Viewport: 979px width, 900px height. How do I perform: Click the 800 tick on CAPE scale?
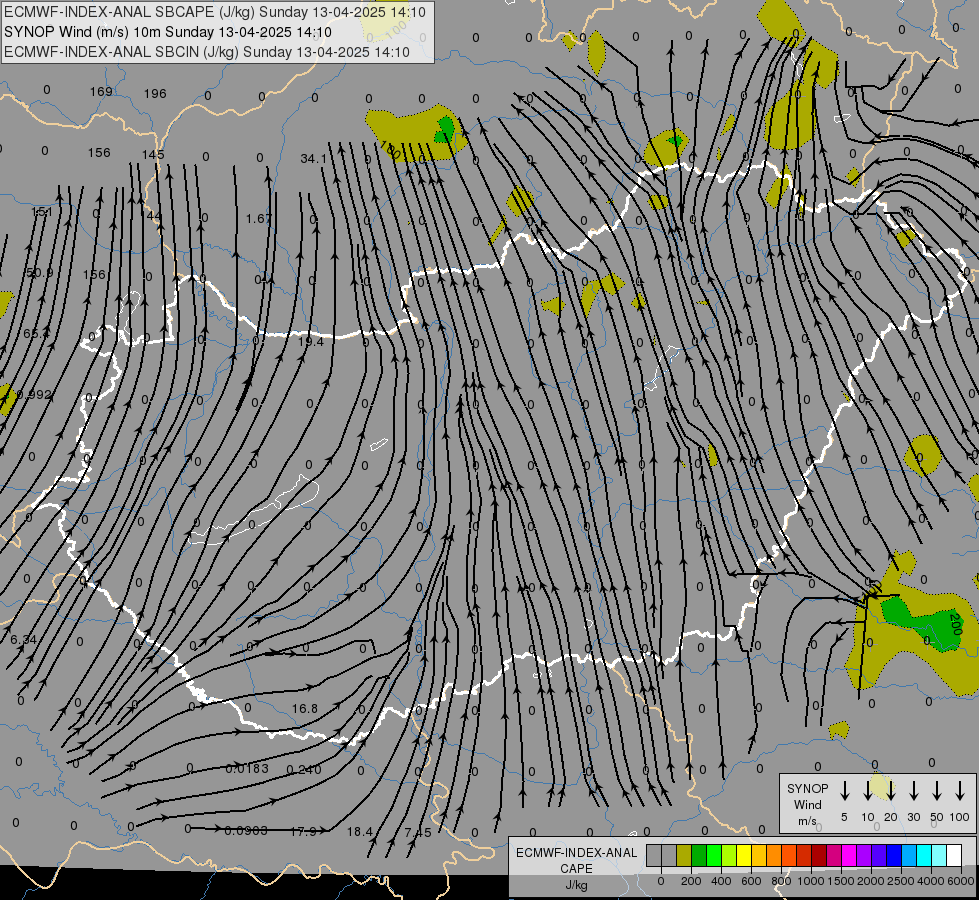(x=780, y=881)
